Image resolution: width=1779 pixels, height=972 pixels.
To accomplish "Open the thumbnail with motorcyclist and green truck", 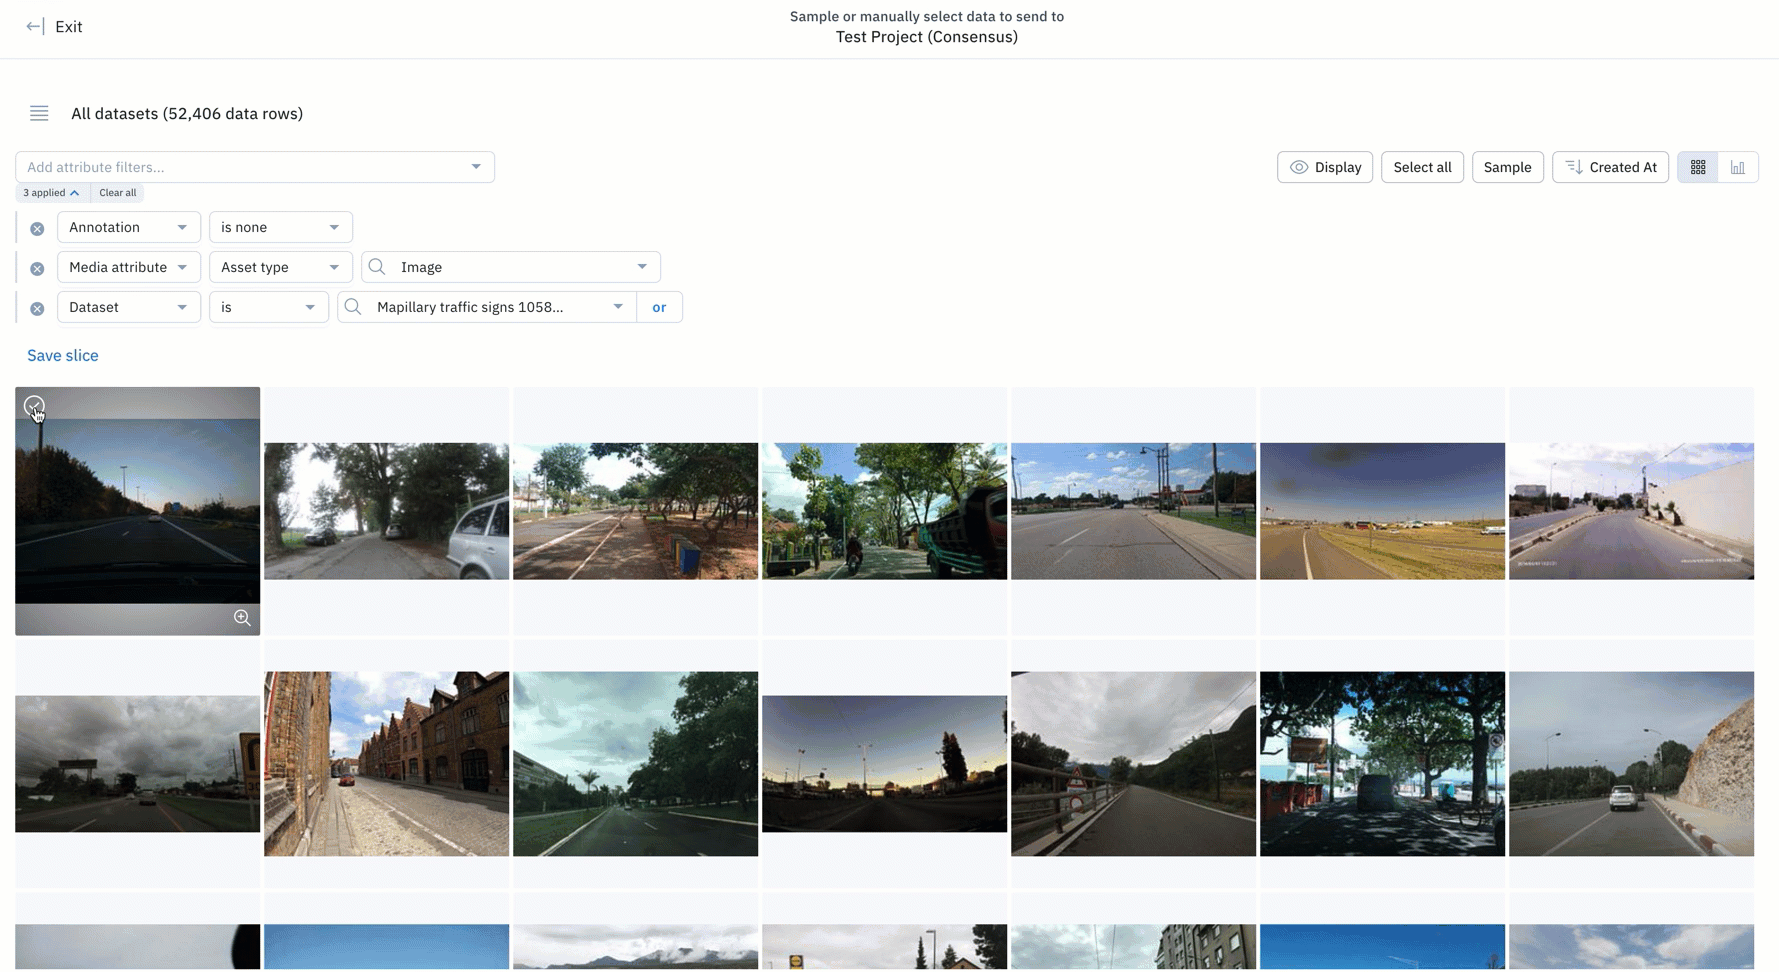I will (884, 511).
